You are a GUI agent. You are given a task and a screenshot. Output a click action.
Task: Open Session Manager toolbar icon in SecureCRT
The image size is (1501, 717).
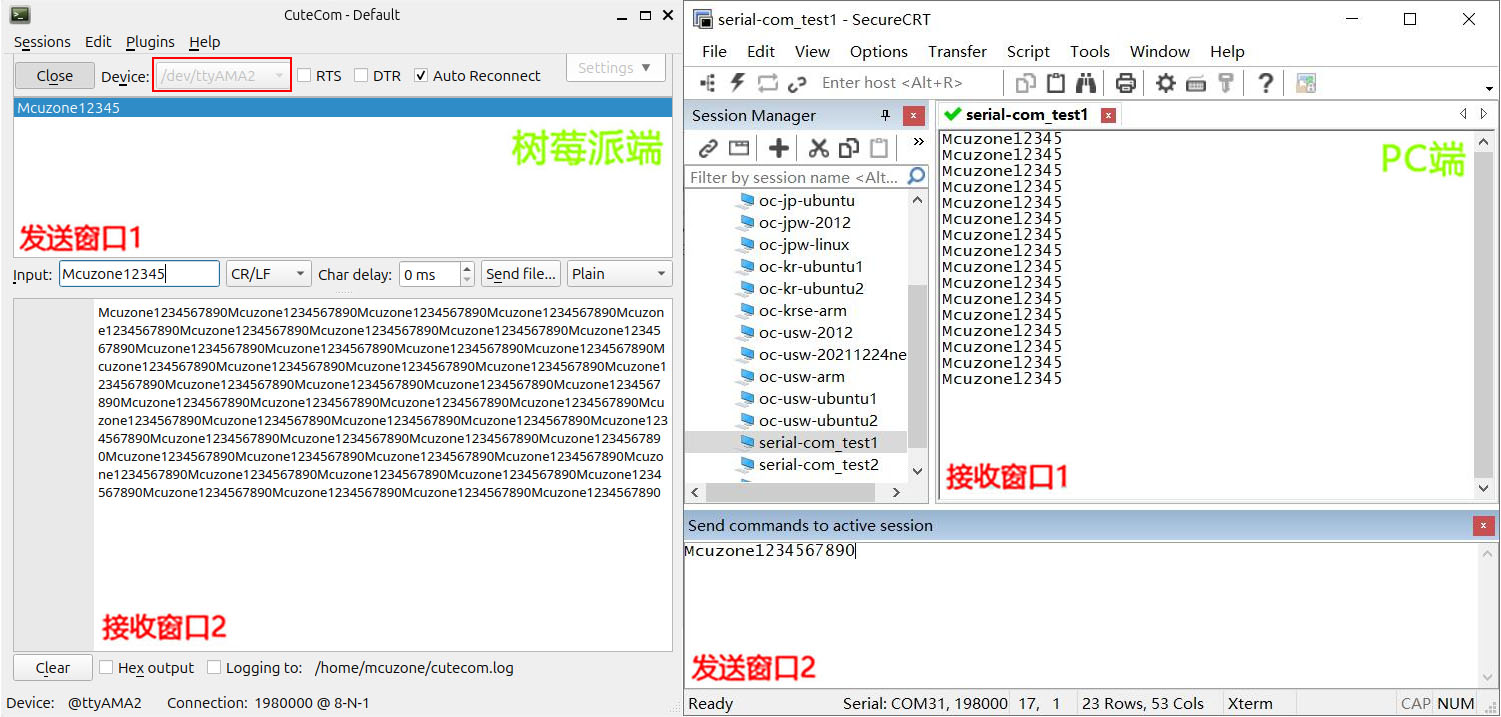[708, 83]
